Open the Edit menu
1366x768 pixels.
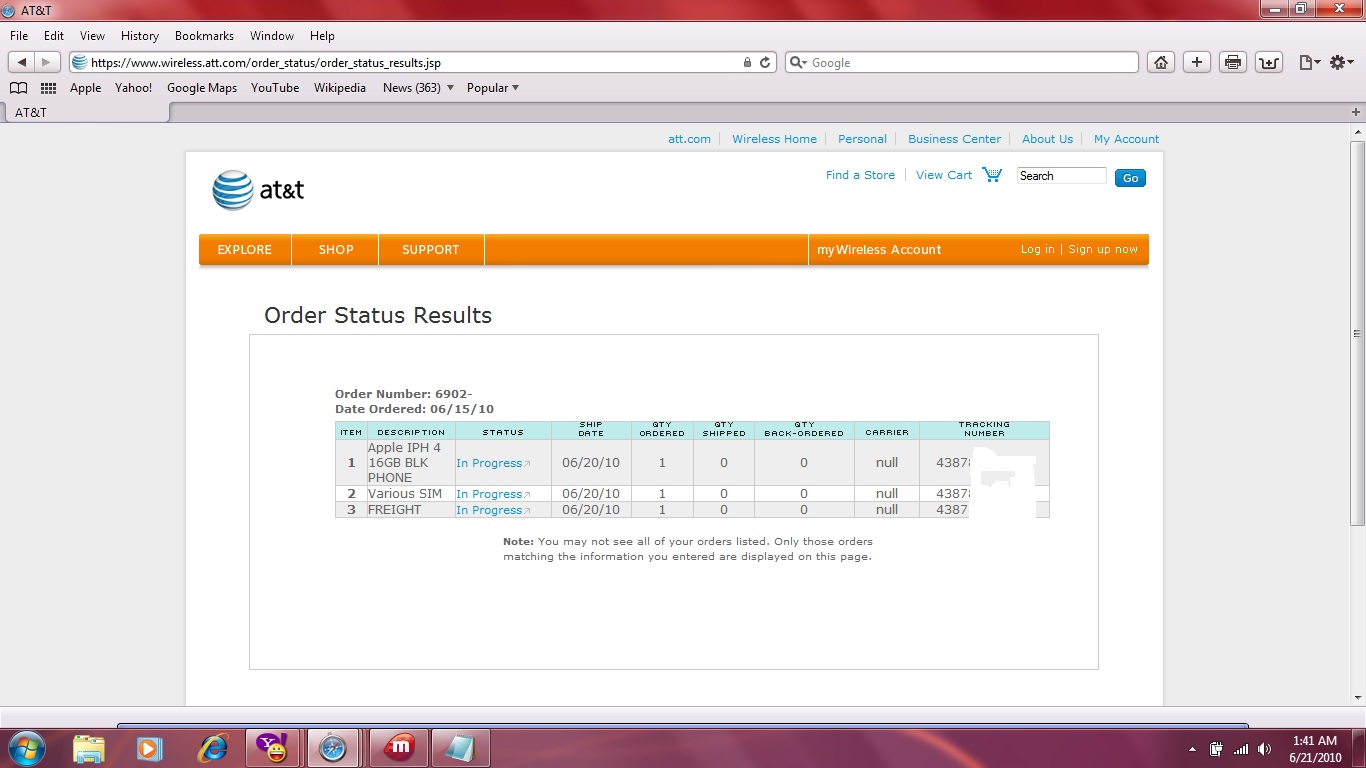click(54, 36)
